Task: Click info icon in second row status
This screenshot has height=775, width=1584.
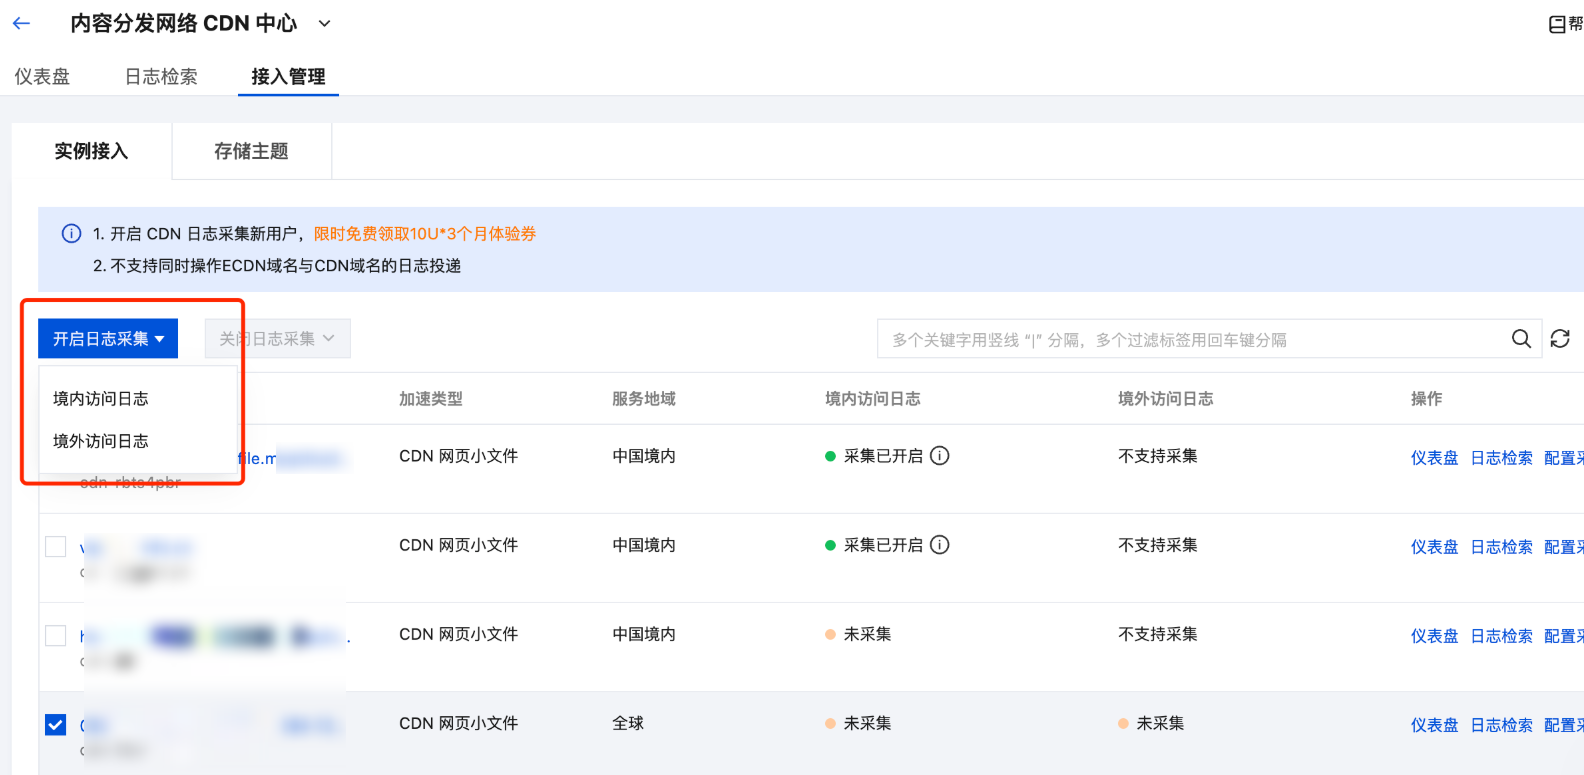Action: [940, 545]
